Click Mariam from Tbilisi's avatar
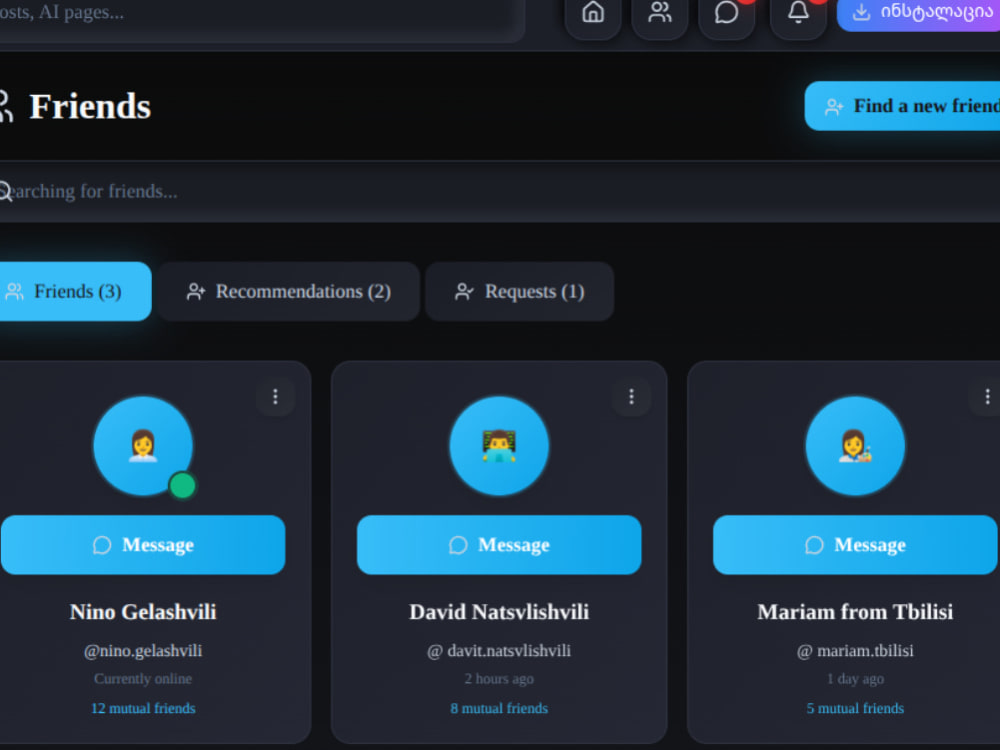This screenshot has width=1000, height=750. (855, 446)
